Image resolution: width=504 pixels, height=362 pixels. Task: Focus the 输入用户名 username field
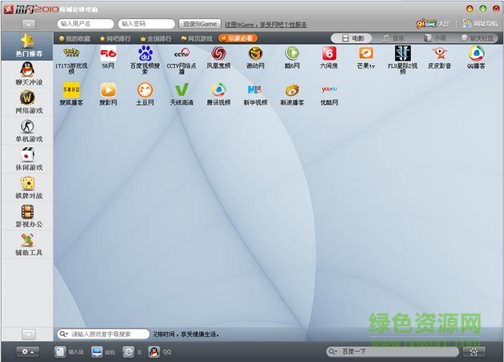click(85, 24)
